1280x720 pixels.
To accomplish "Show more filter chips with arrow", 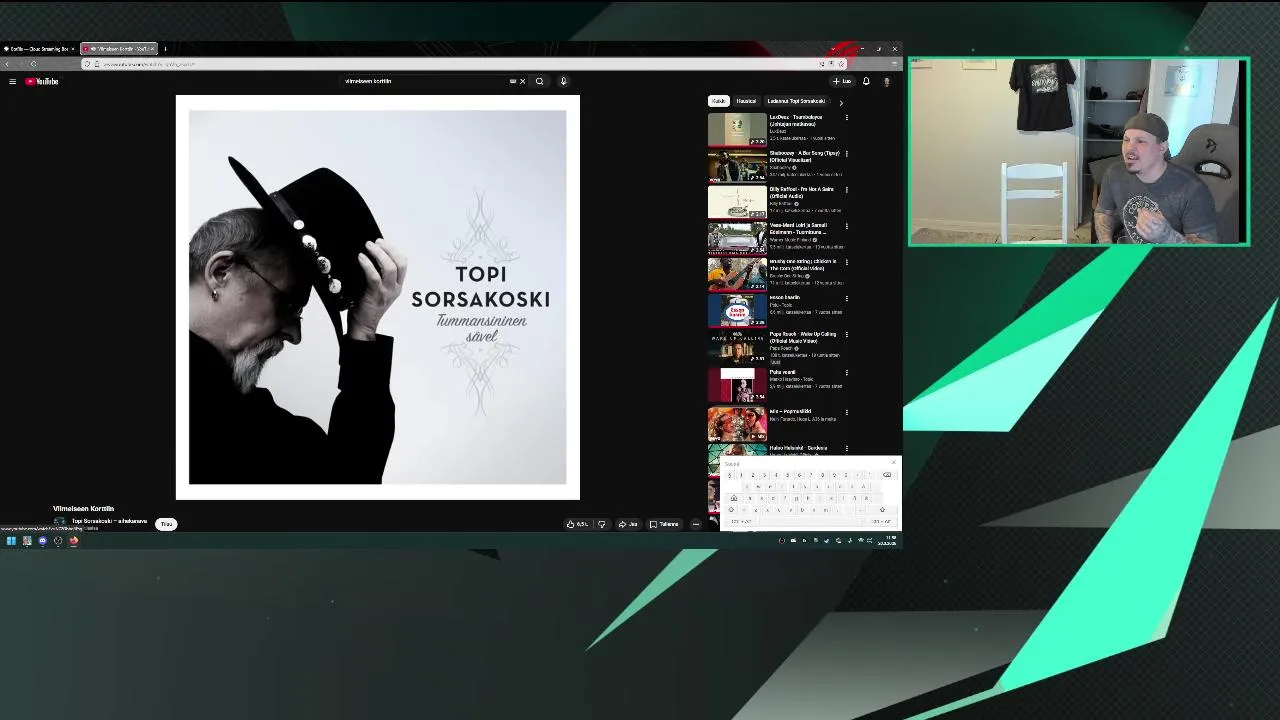I will pyautogui.click(x=840, y=102).
